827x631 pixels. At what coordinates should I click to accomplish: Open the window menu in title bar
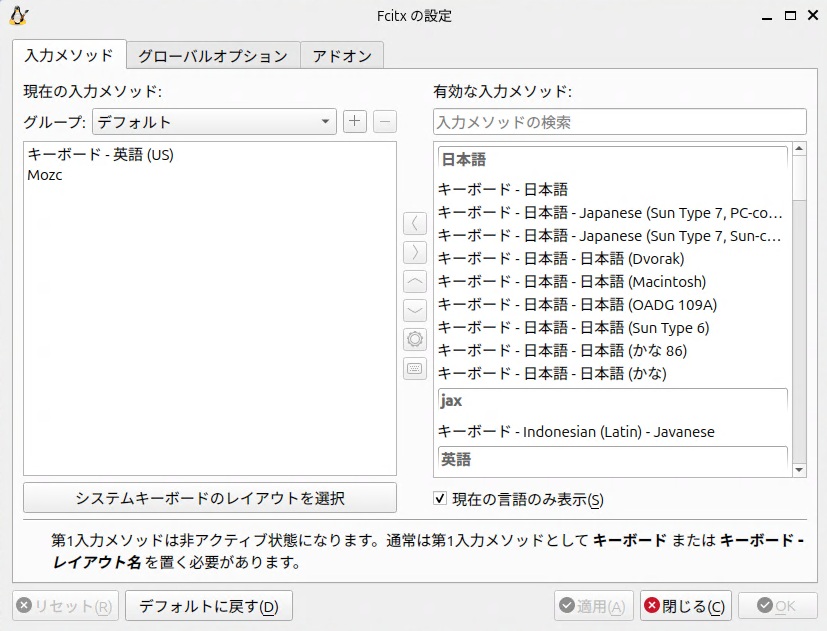point(18,16)
